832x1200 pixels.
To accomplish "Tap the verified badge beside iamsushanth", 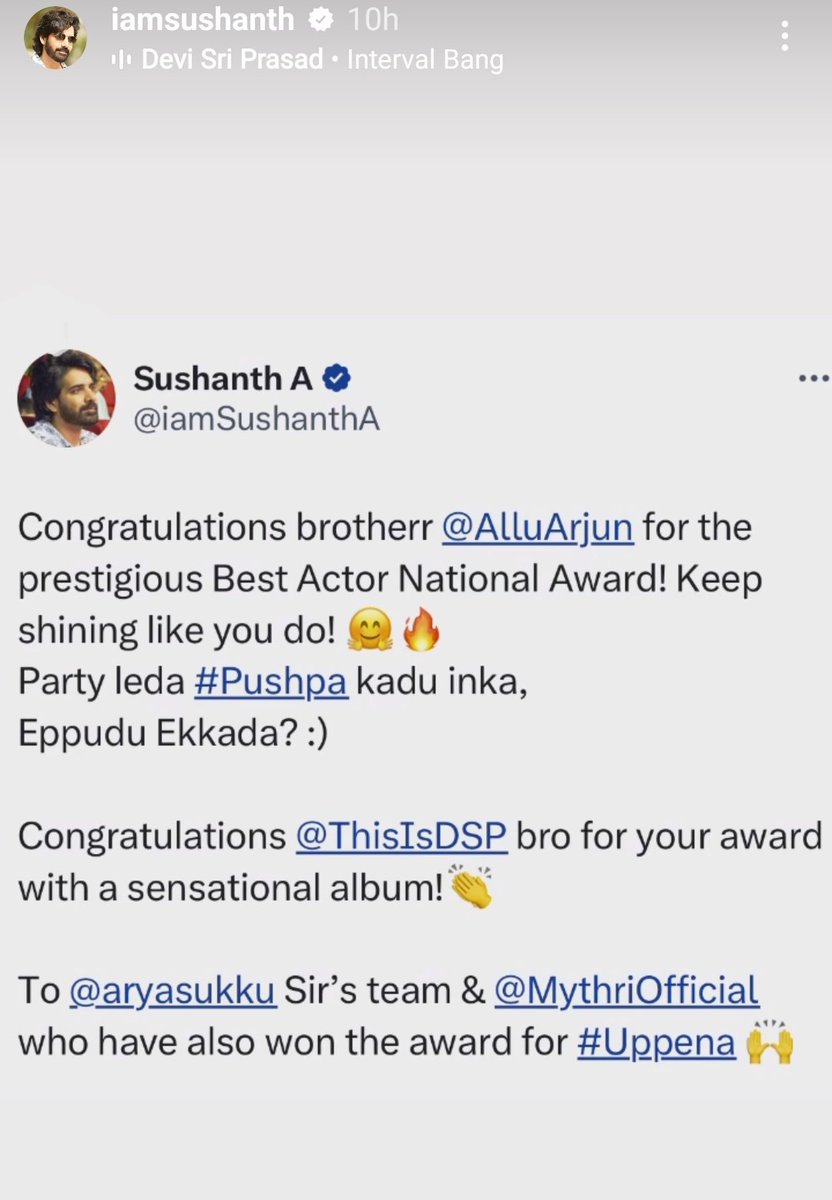I will (321, 20).
